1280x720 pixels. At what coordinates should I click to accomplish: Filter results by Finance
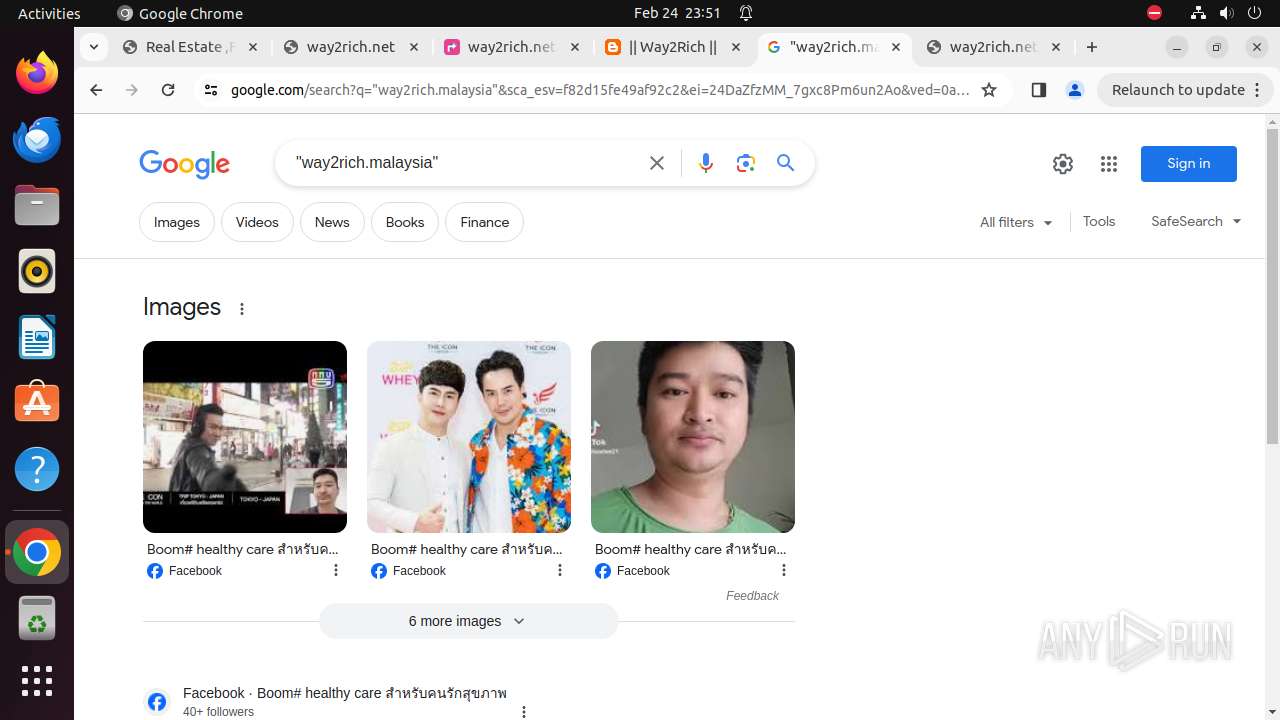[x=485, y=222]
